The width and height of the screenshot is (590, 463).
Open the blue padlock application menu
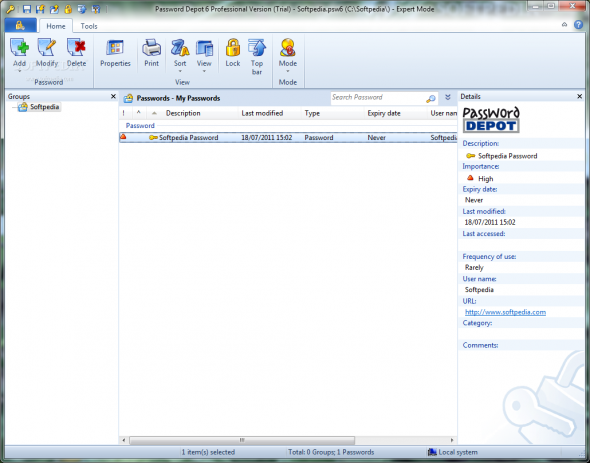pos(20,26)
